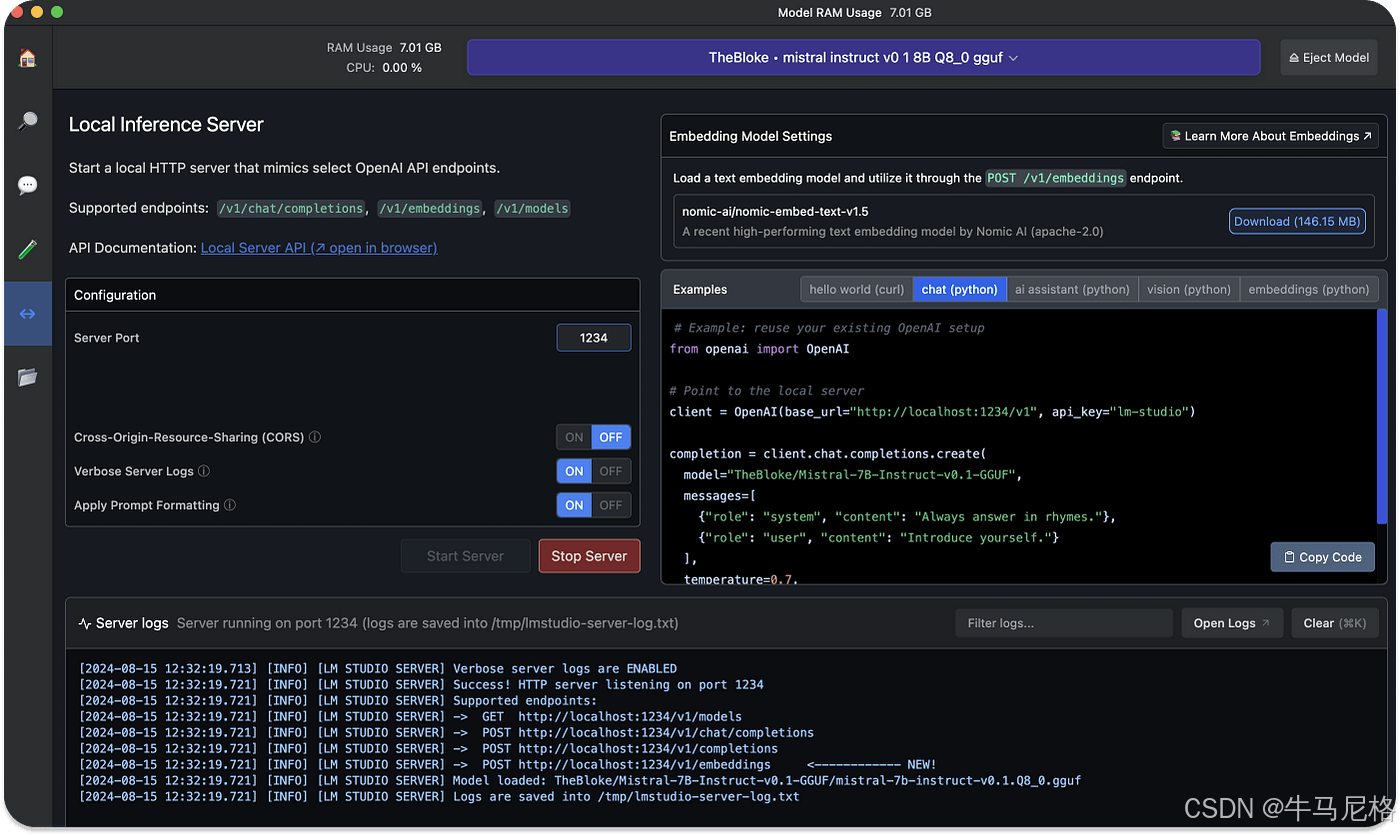The height and width of the screenshot is (835, 1400).
Task: Set Apply Prompt Formatting to ON
Action: (x=574, y=505)
